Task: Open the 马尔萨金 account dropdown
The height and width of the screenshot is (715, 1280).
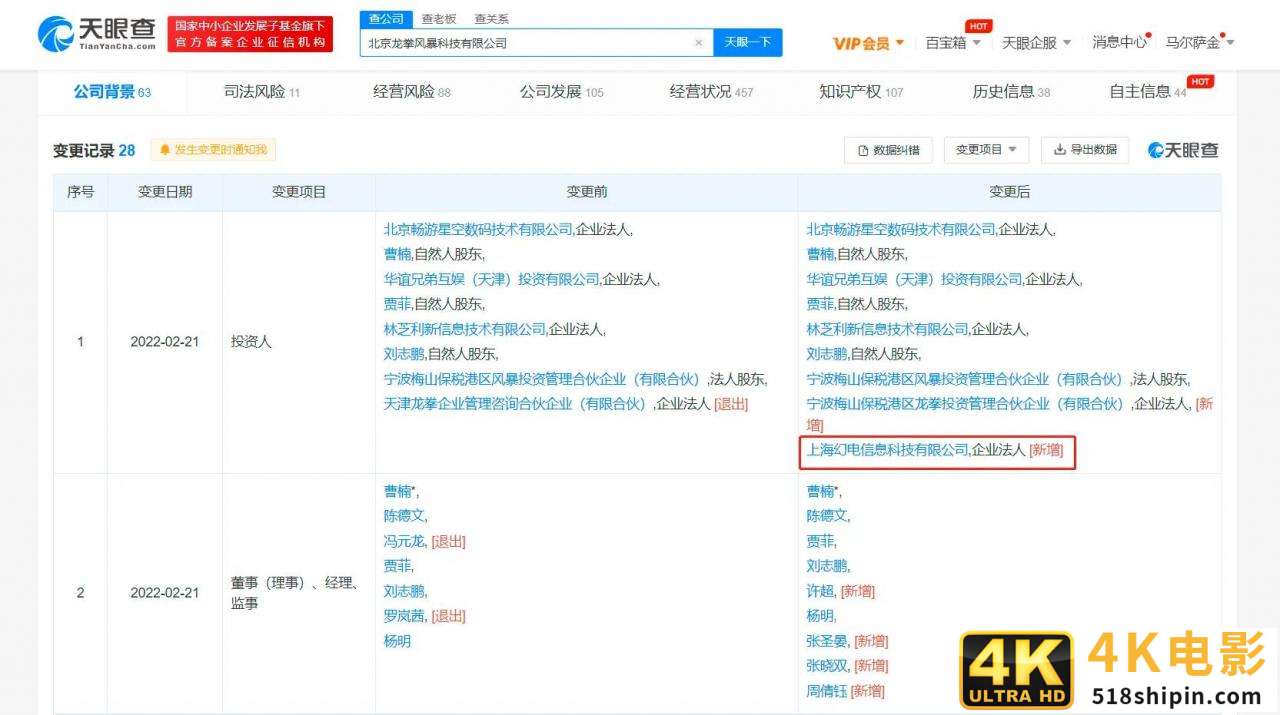Action: coord(1200,43)
